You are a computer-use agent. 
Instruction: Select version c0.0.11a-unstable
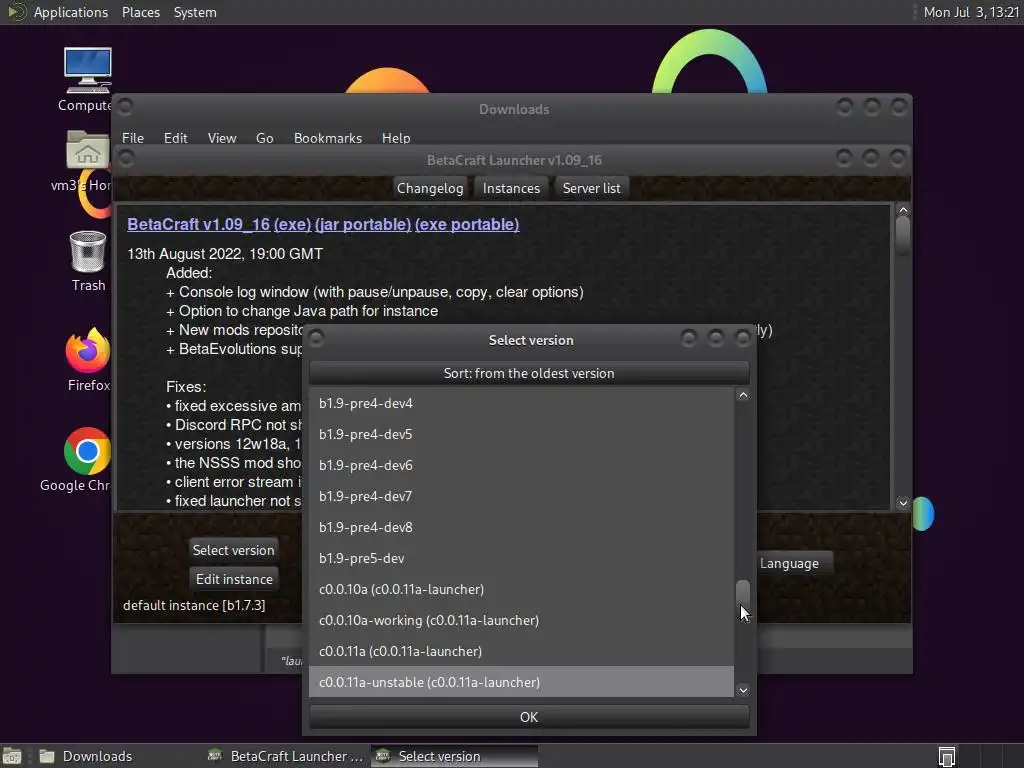[521, 682]
